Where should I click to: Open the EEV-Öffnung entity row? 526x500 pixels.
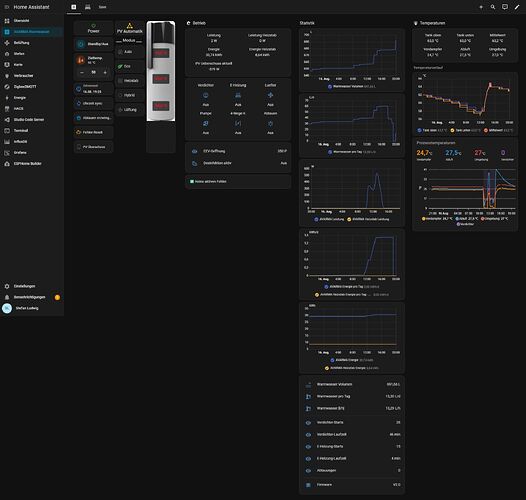coord(238,151)
